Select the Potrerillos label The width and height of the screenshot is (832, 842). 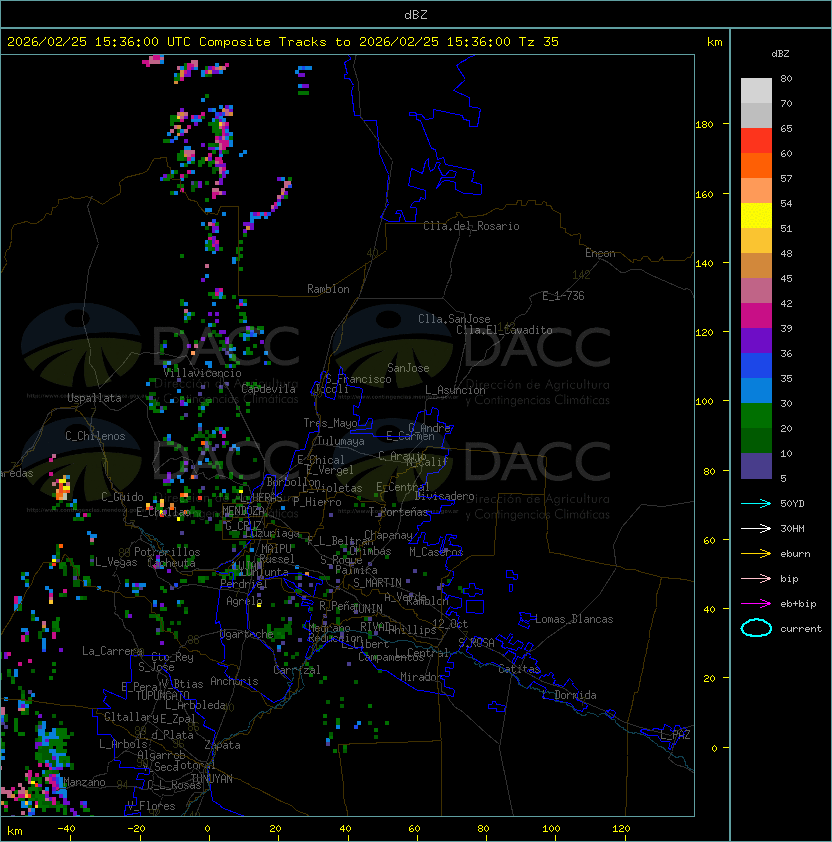coord(167,552)
